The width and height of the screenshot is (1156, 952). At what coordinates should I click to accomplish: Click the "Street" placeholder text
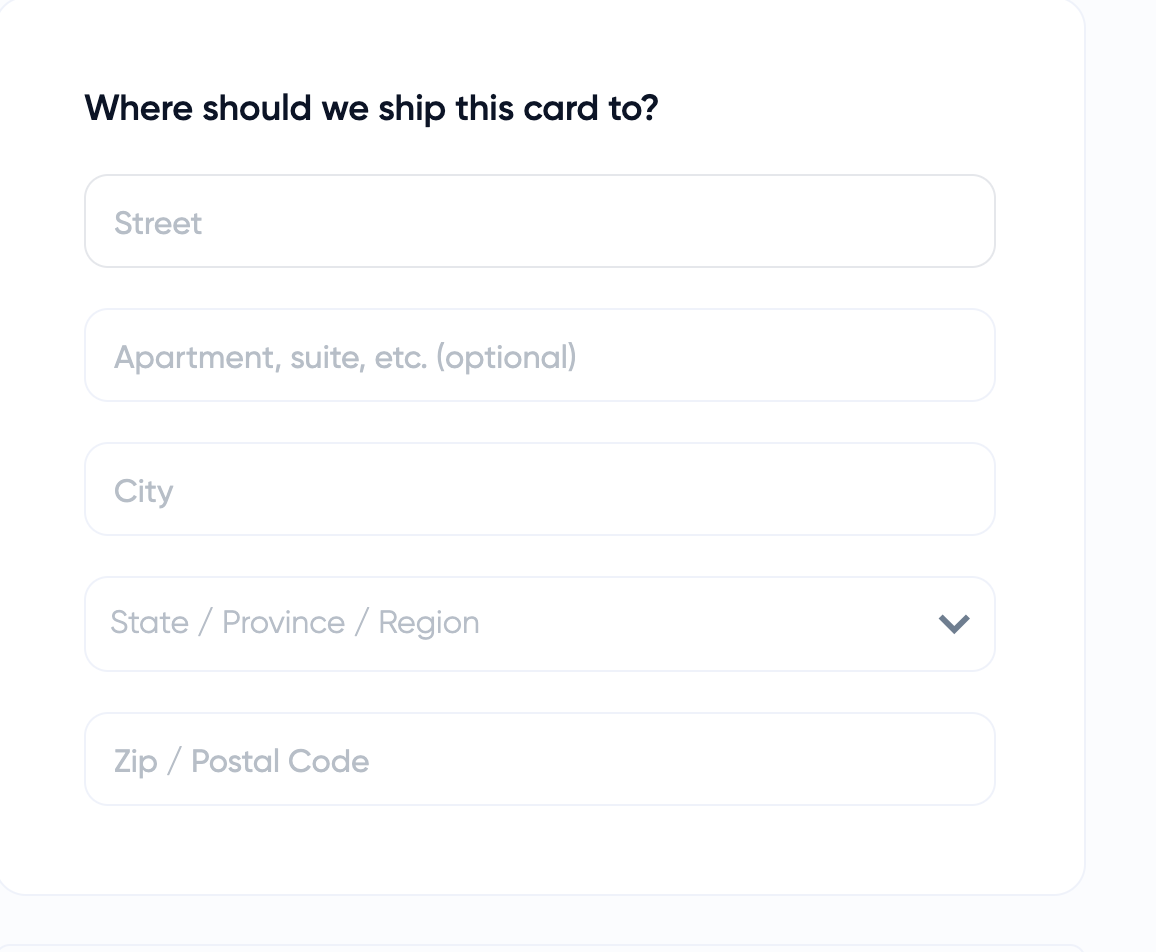click(158, 223)
